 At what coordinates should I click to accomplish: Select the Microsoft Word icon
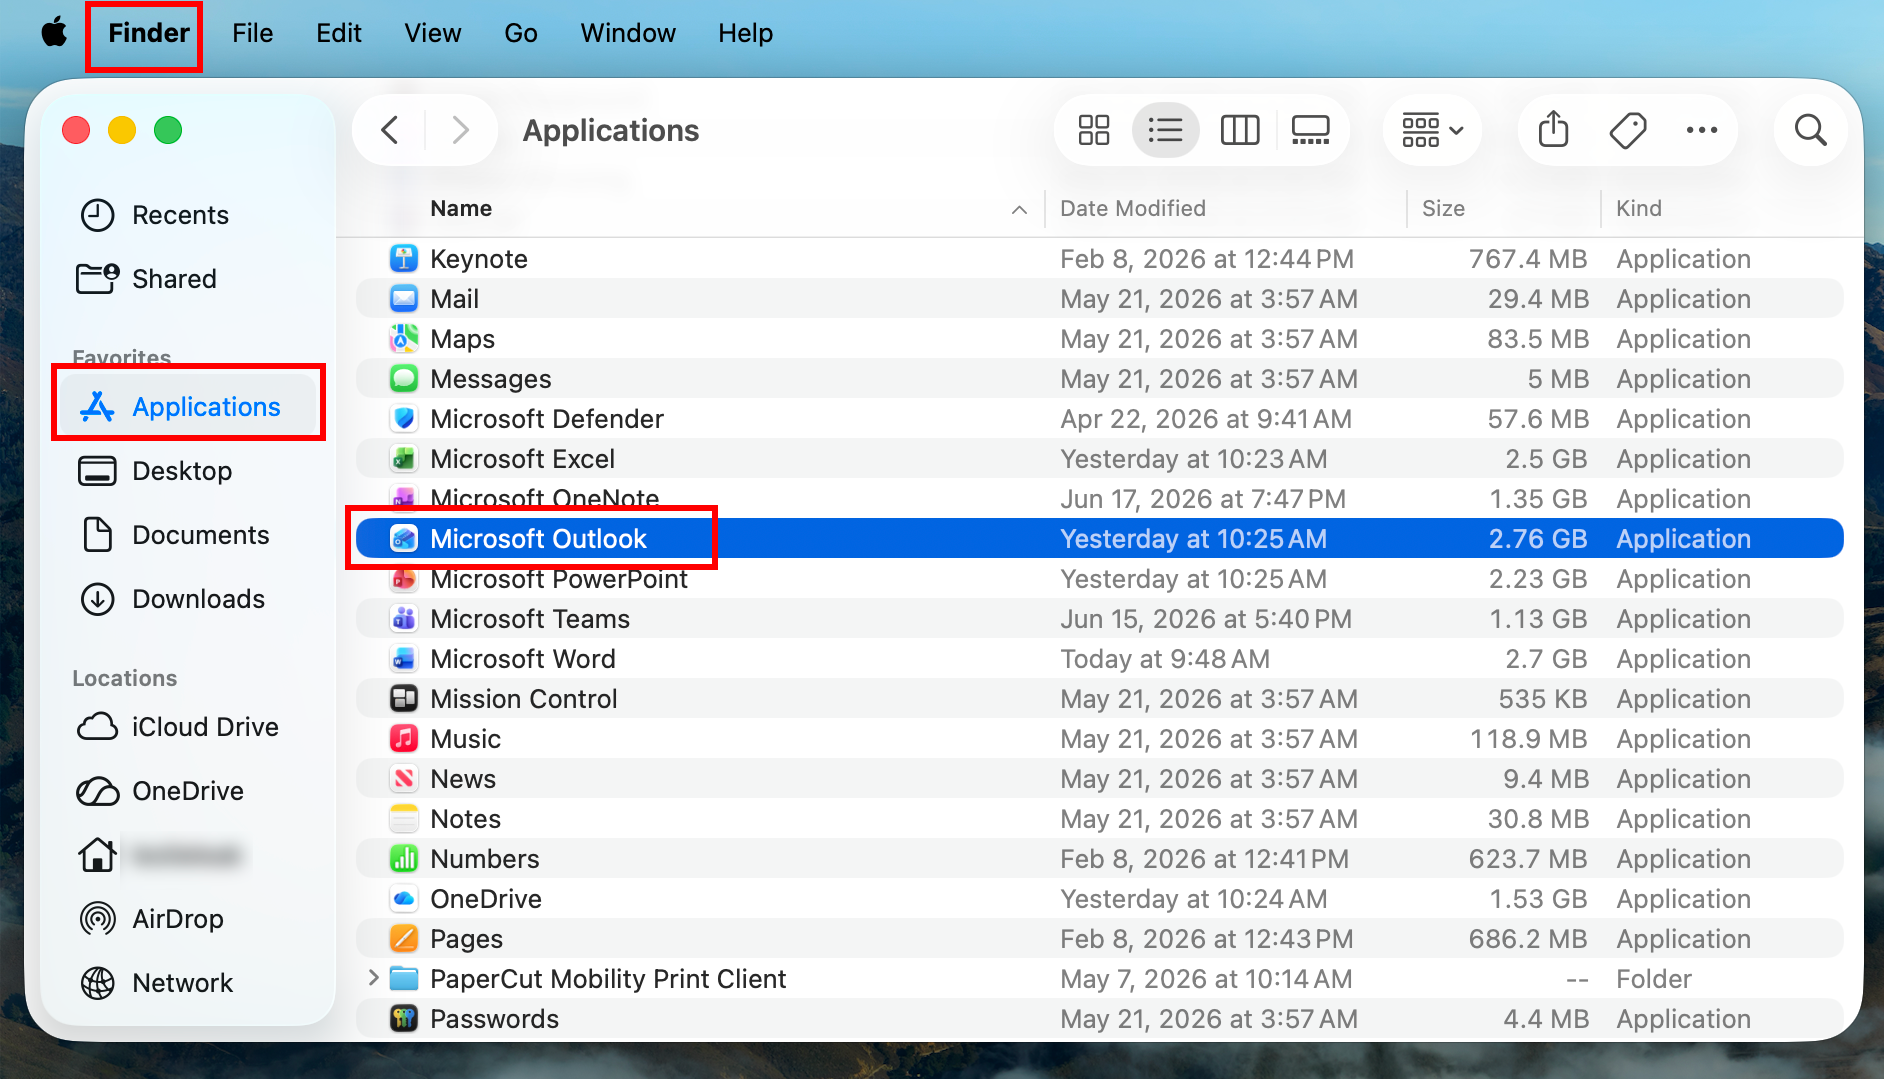pyautogui.click(x=403, y=658)
